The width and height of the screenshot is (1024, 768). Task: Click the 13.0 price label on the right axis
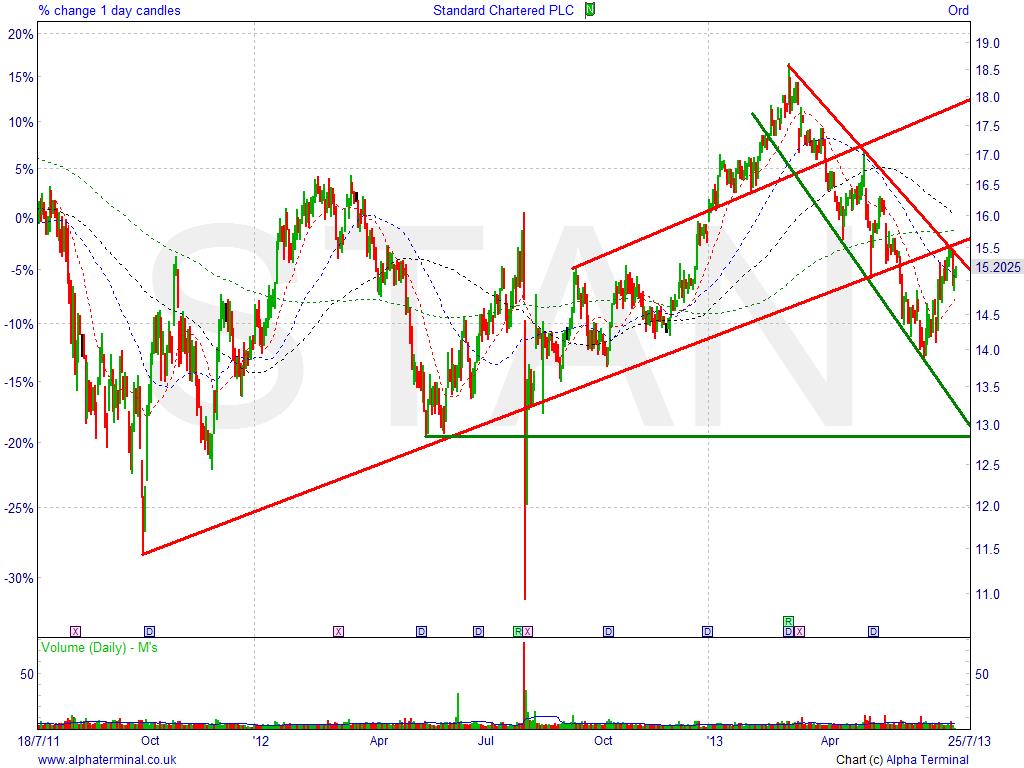(987, 424)
